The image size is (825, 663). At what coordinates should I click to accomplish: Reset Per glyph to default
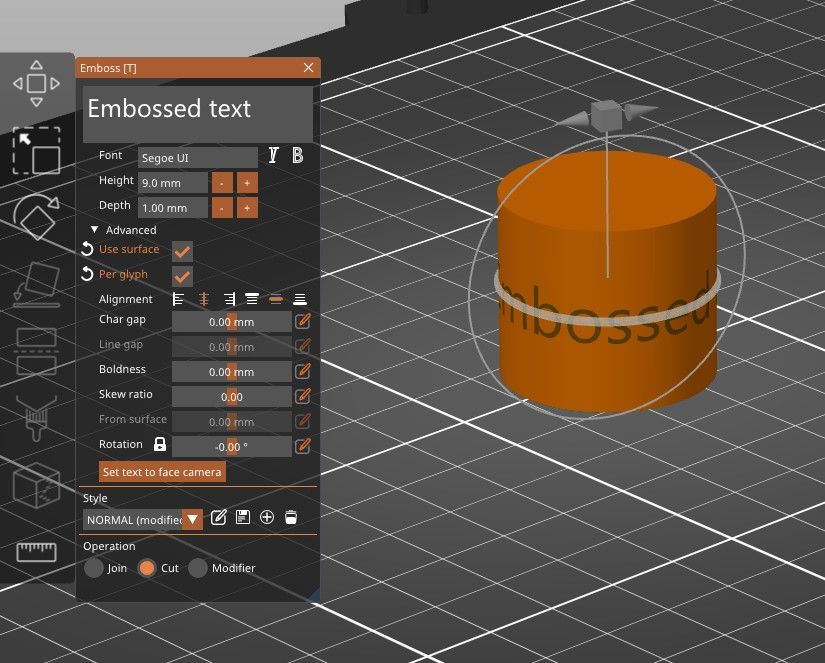pyautogui.click(x=87, y=274)
